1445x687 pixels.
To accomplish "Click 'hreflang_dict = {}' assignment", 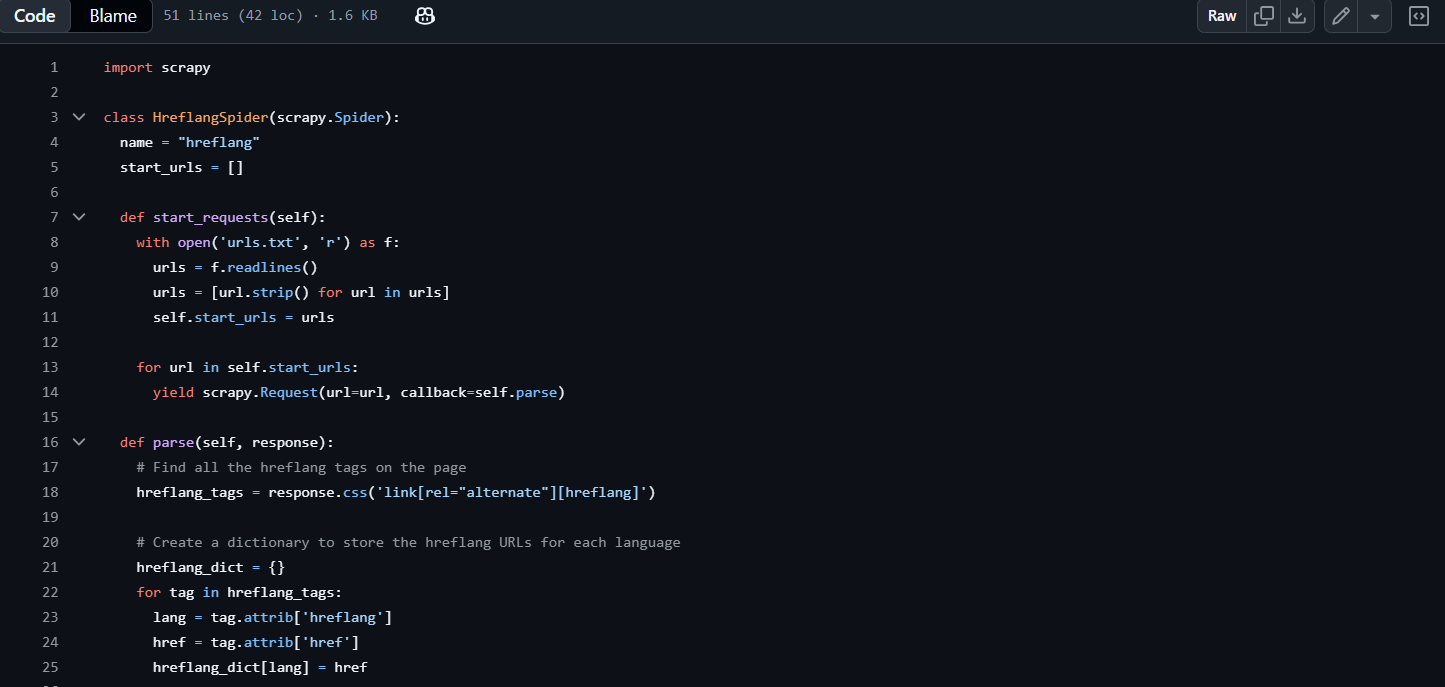I will pos(211,567).
